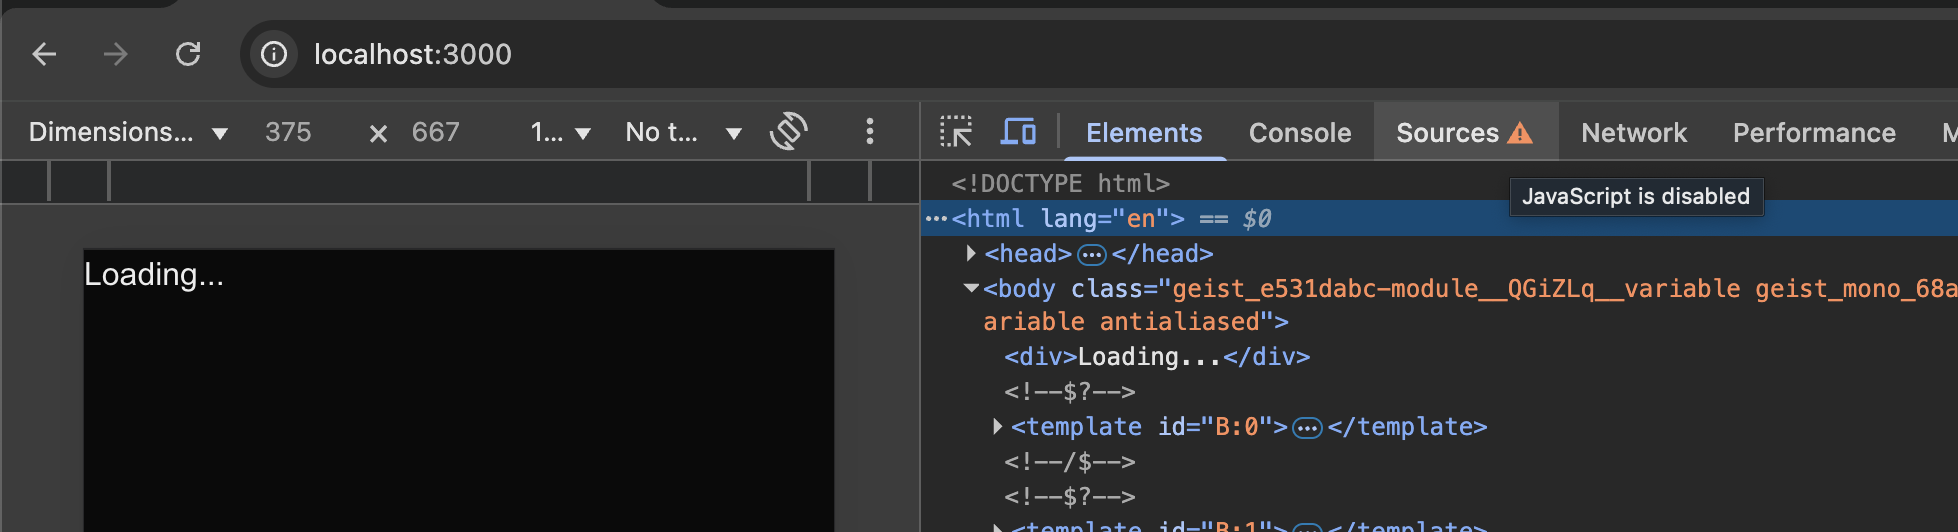
Task: Select the first <!--$?--> comment node
Action: coord(1070,392)
